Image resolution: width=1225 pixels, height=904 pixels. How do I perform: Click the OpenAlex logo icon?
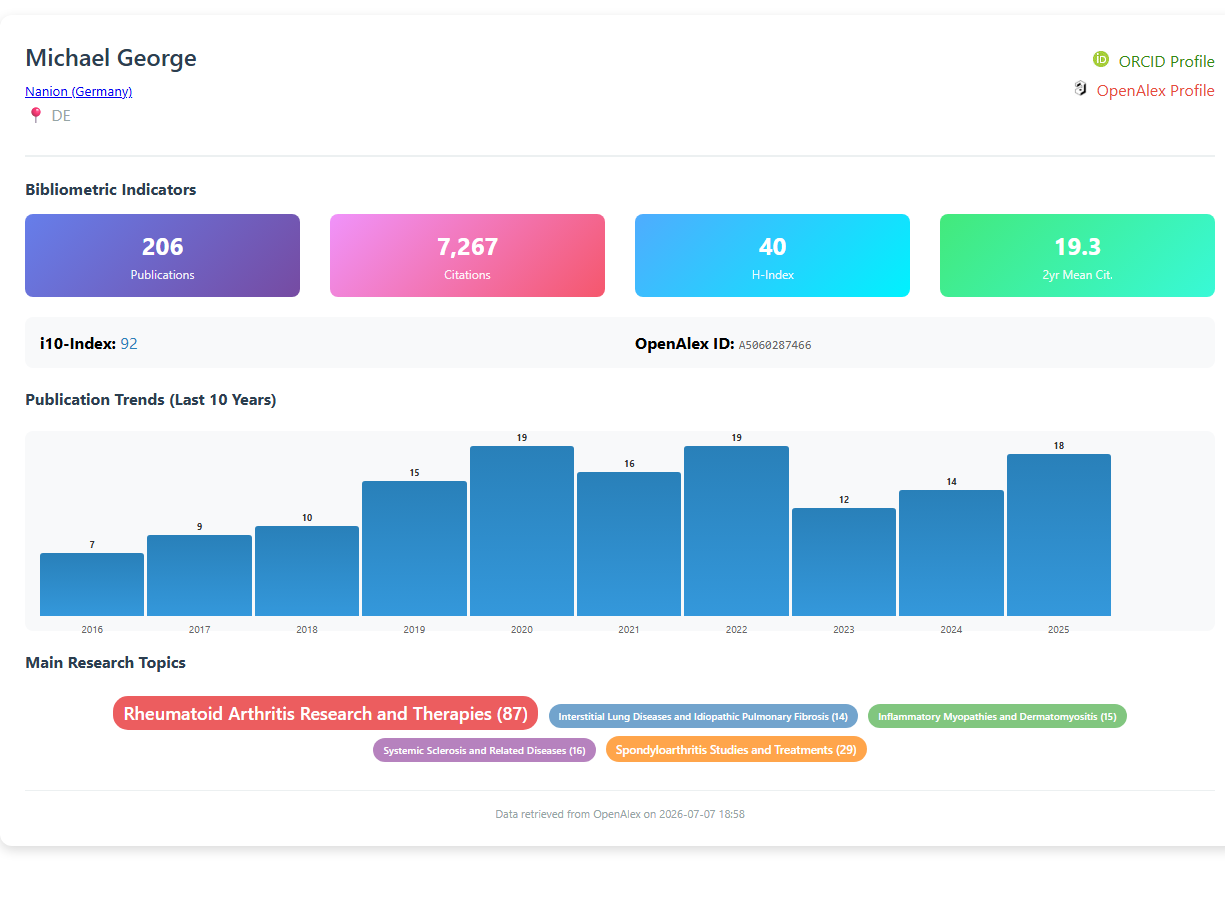pos(1080,89)
